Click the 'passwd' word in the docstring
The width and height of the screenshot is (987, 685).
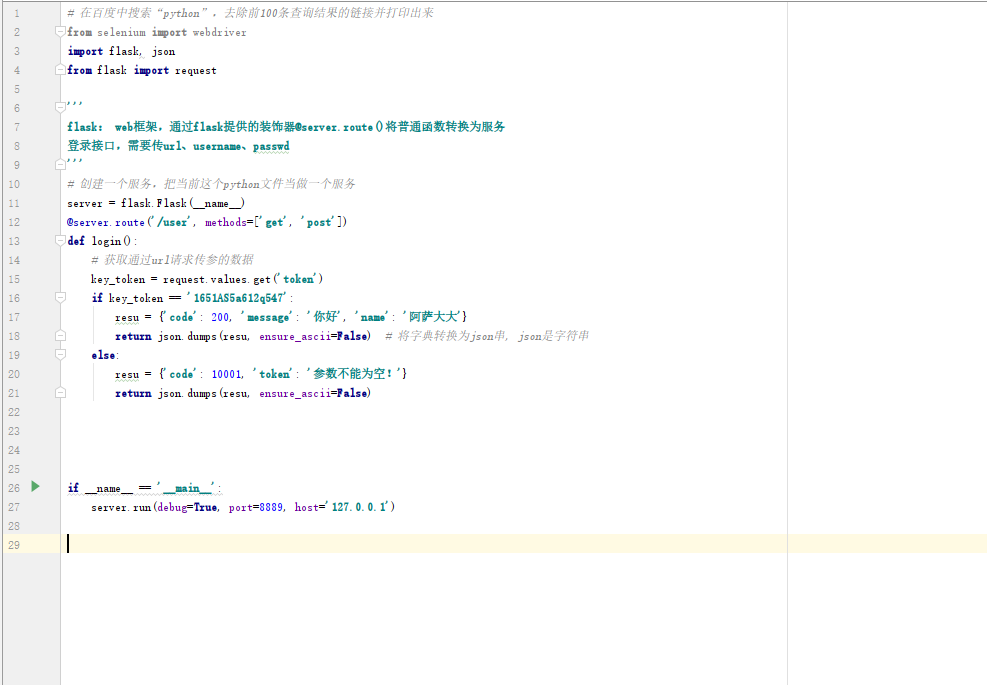[271, 146]
